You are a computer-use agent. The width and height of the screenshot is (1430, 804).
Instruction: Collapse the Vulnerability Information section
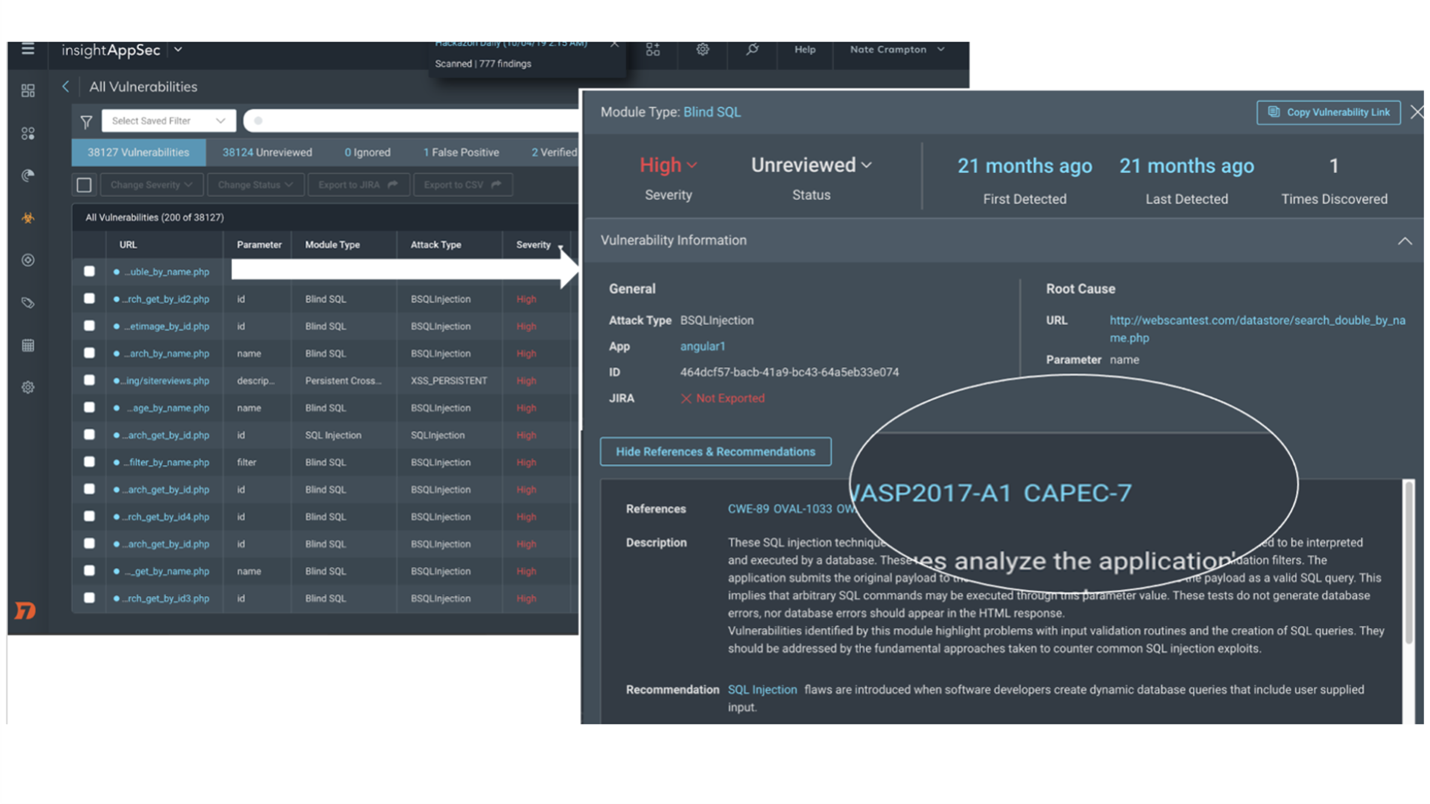1404,240
